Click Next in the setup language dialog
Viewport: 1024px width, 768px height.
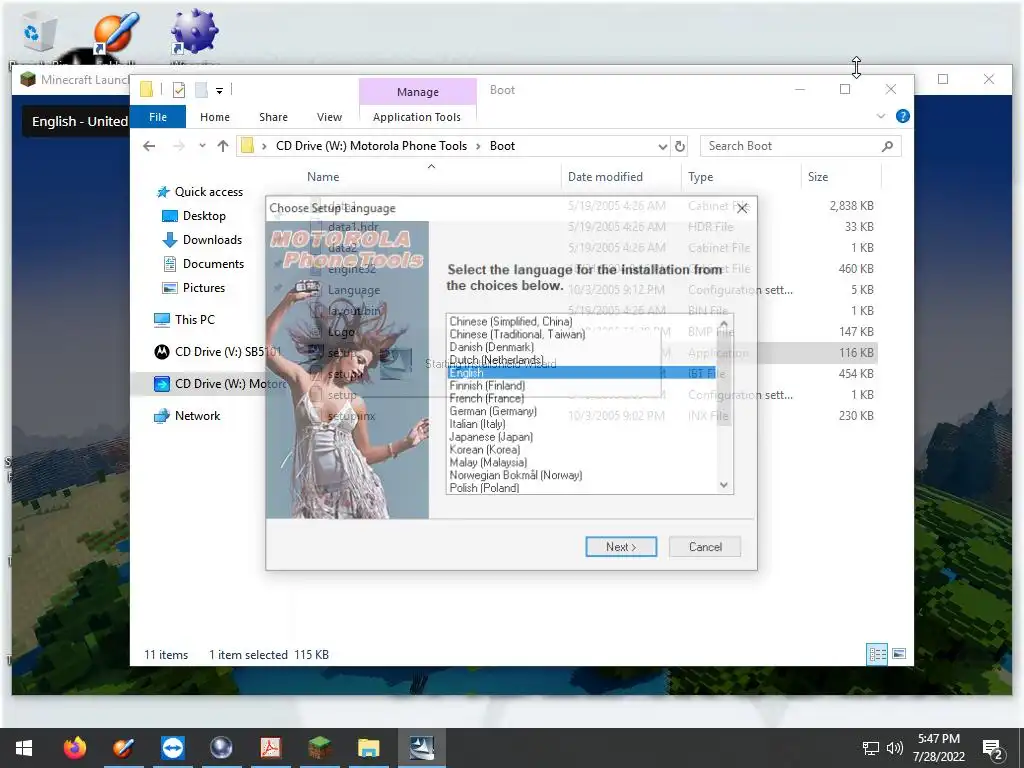click(621, 547)
